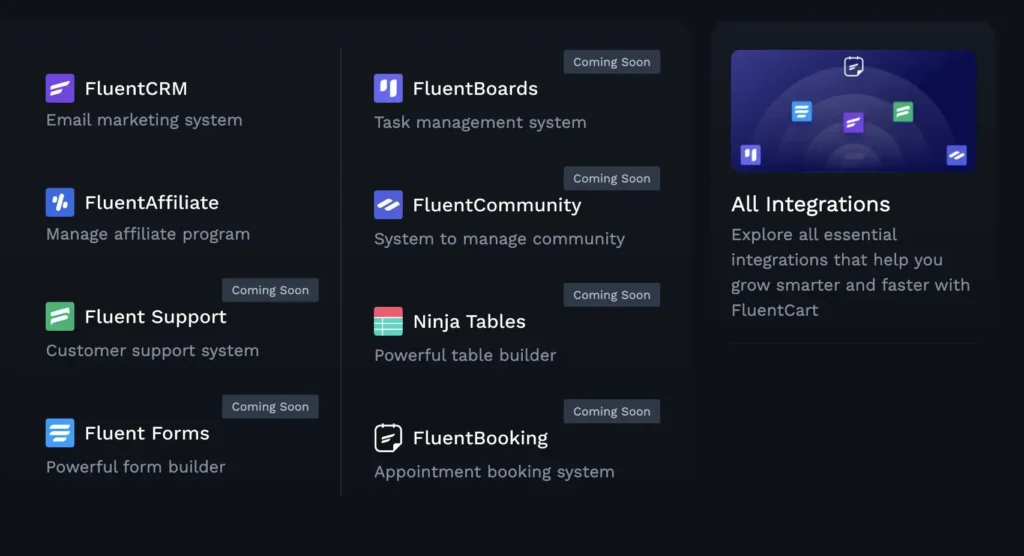
Task: Click the blue Fluent Forms icon
Action: (x=60, y=433)
